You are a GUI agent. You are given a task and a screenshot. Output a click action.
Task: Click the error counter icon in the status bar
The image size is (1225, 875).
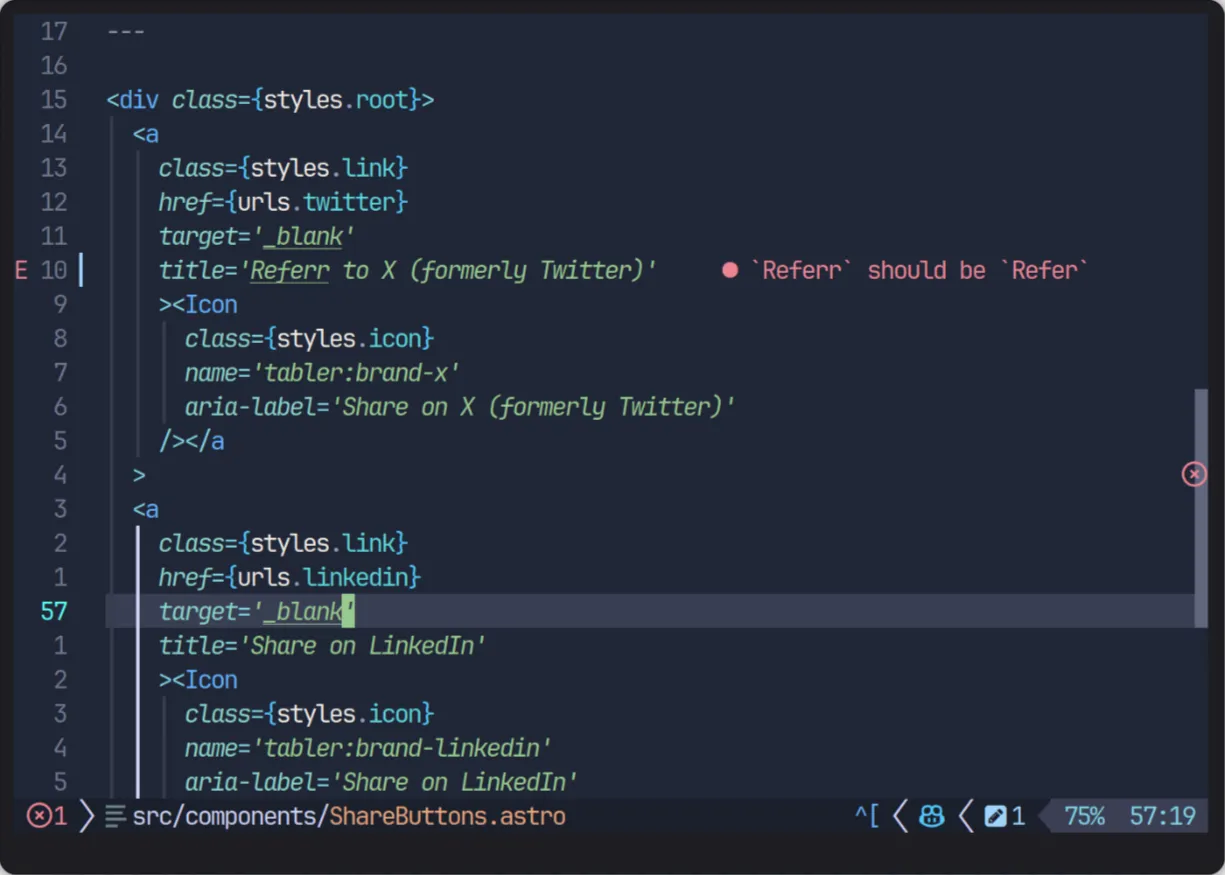click(40, 815)
